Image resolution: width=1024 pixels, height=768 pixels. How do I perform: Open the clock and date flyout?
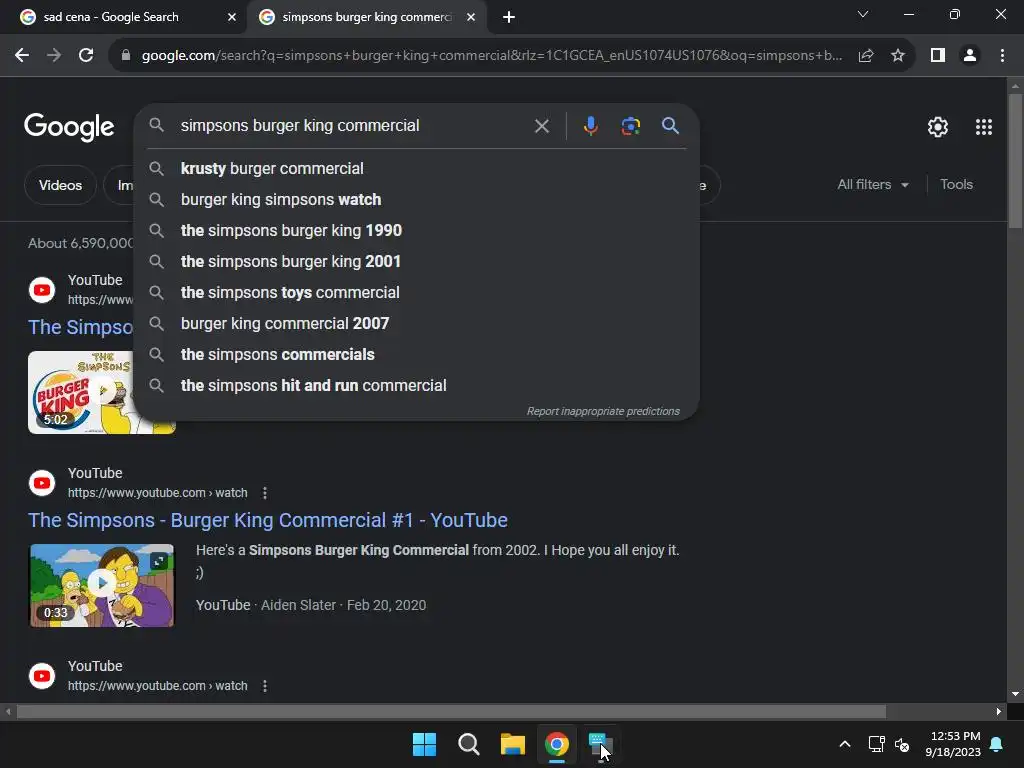(953, 744)
